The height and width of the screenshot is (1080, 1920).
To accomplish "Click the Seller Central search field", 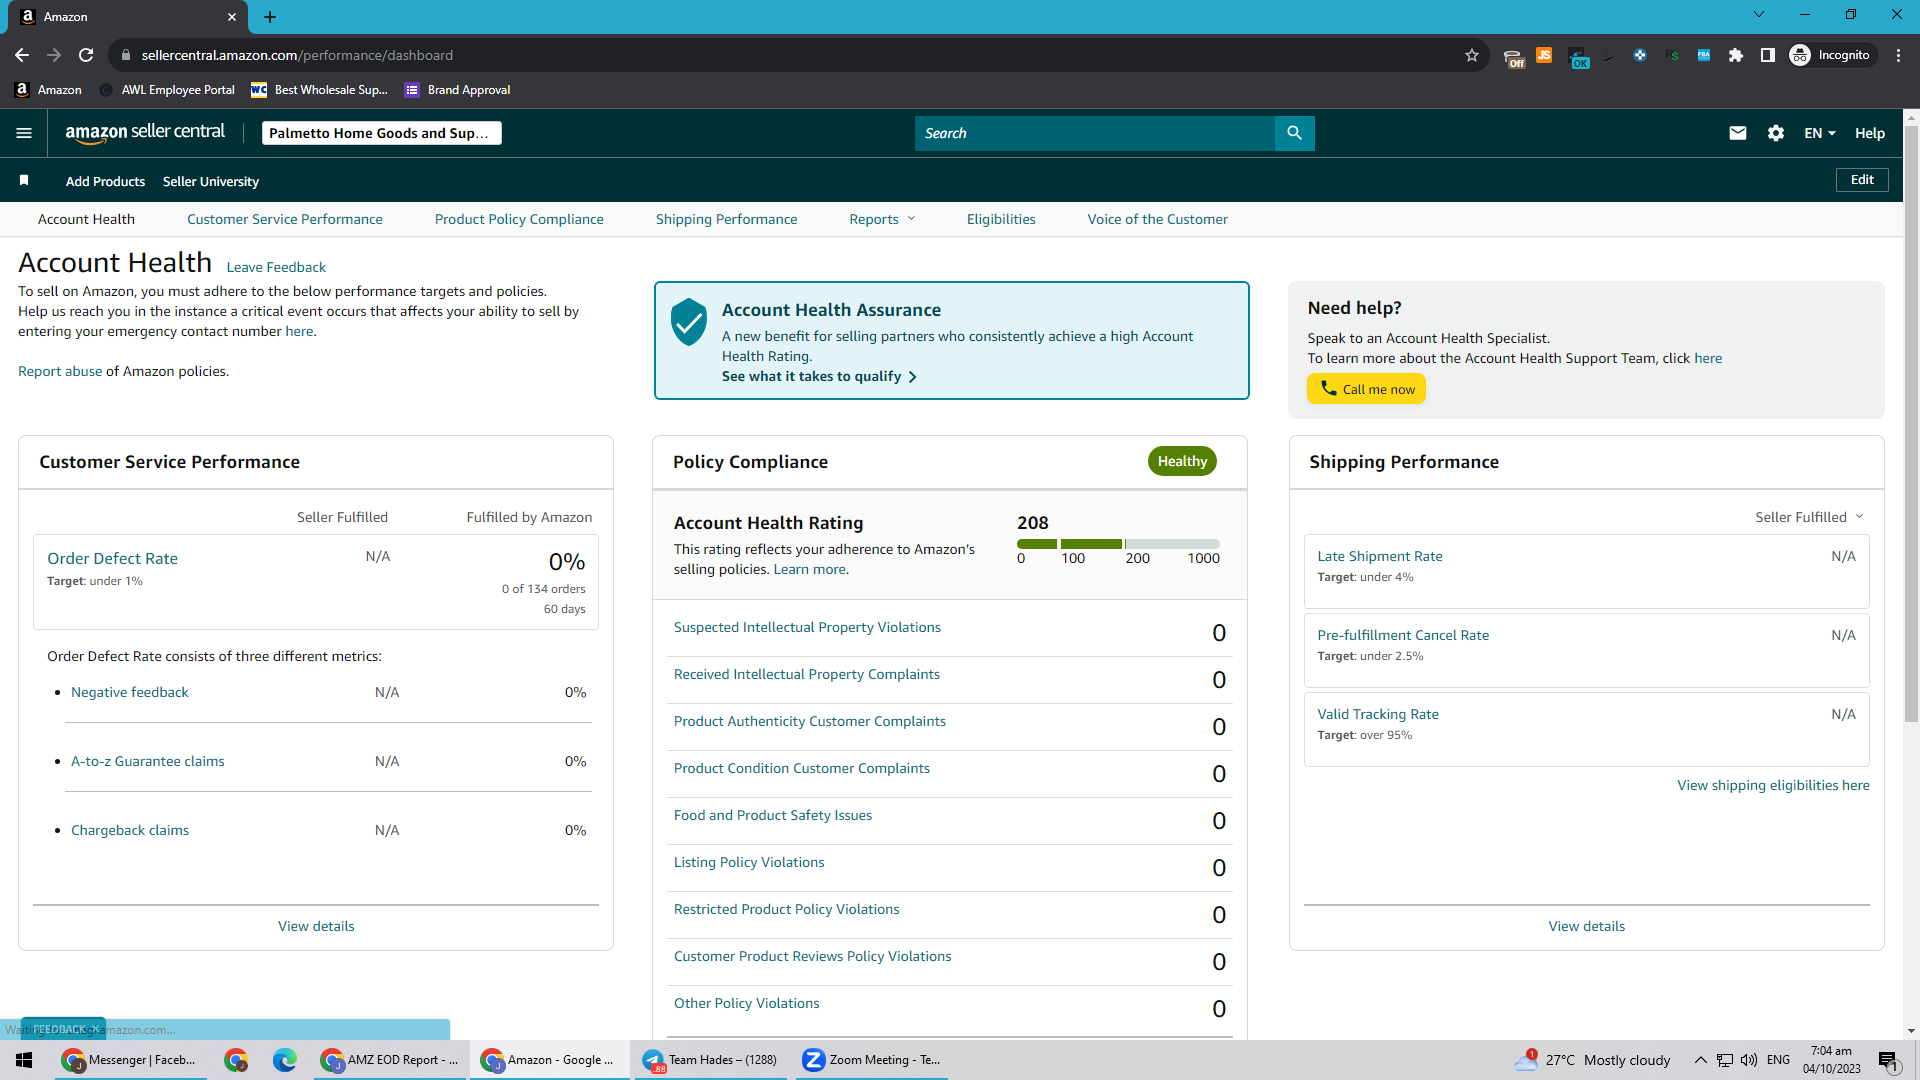I will click(x=1094, y=133).
